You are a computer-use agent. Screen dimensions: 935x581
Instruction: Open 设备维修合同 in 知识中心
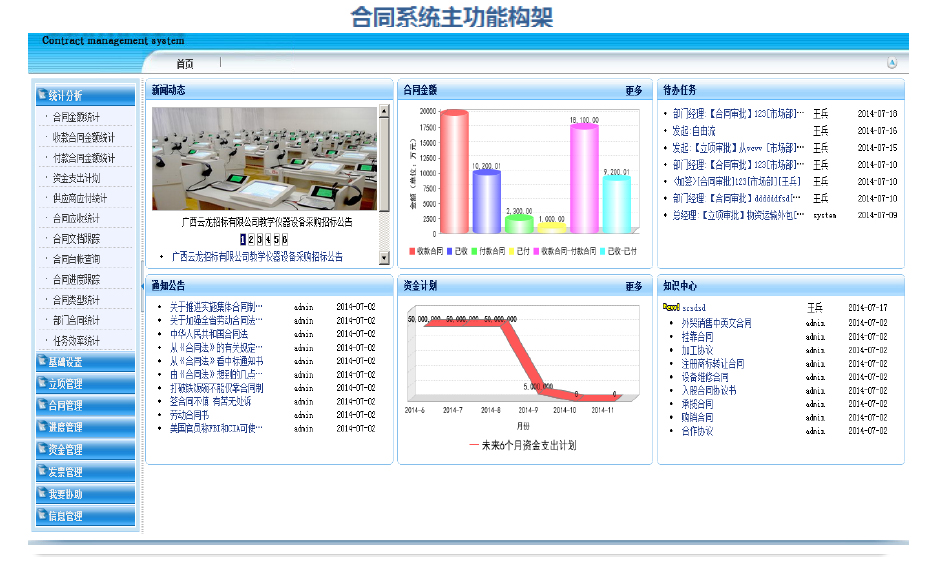pos(705,377)
